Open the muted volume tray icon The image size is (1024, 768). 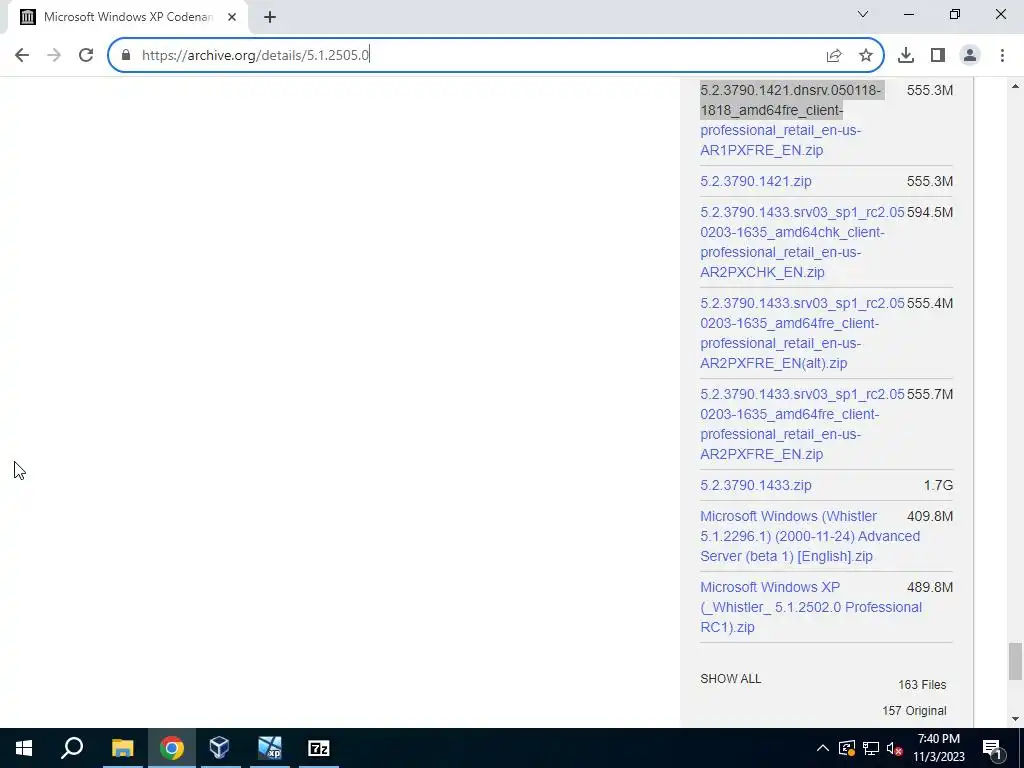click(x=895, y=748)
